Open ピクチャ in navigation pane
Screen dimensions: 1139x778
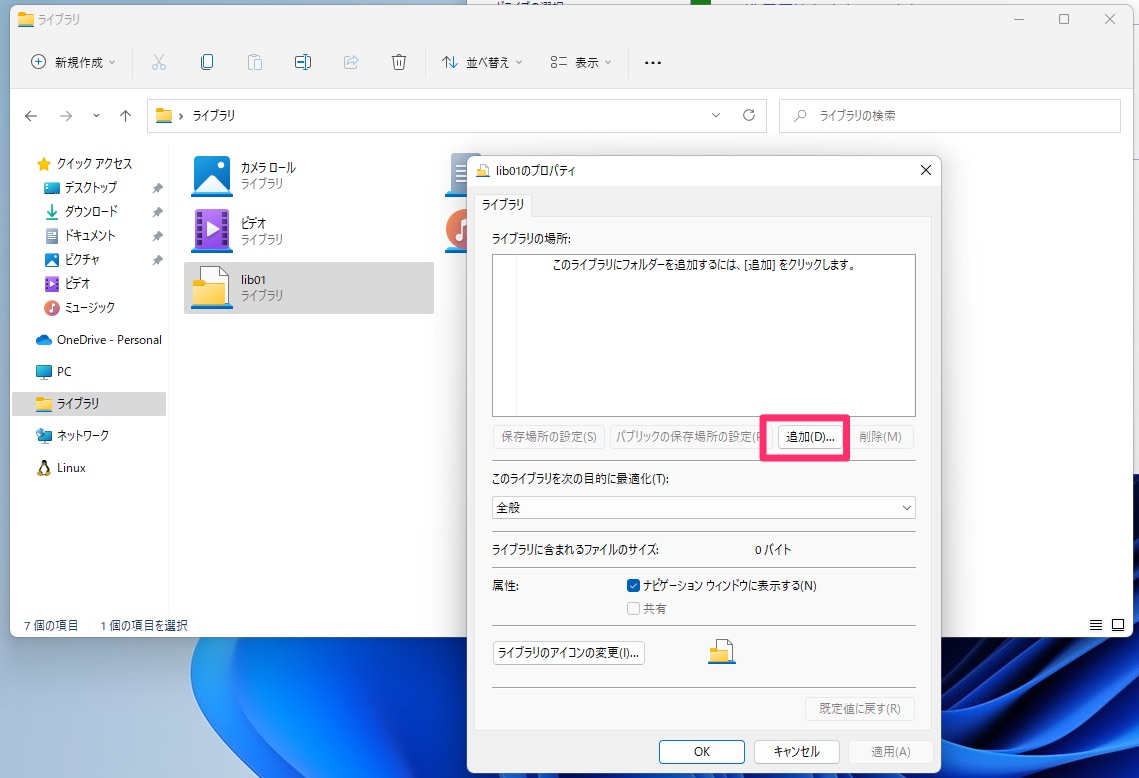coord(81,259)
